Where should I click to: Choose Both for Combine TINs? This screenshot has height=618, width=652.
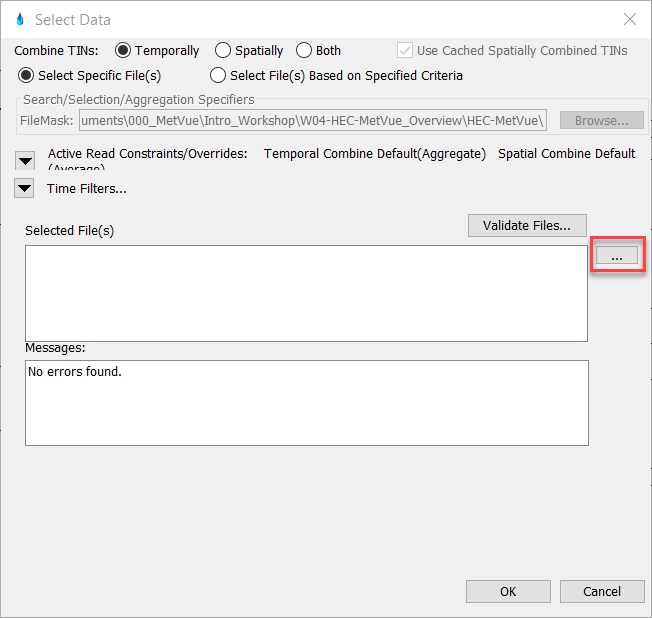(304, 50)
